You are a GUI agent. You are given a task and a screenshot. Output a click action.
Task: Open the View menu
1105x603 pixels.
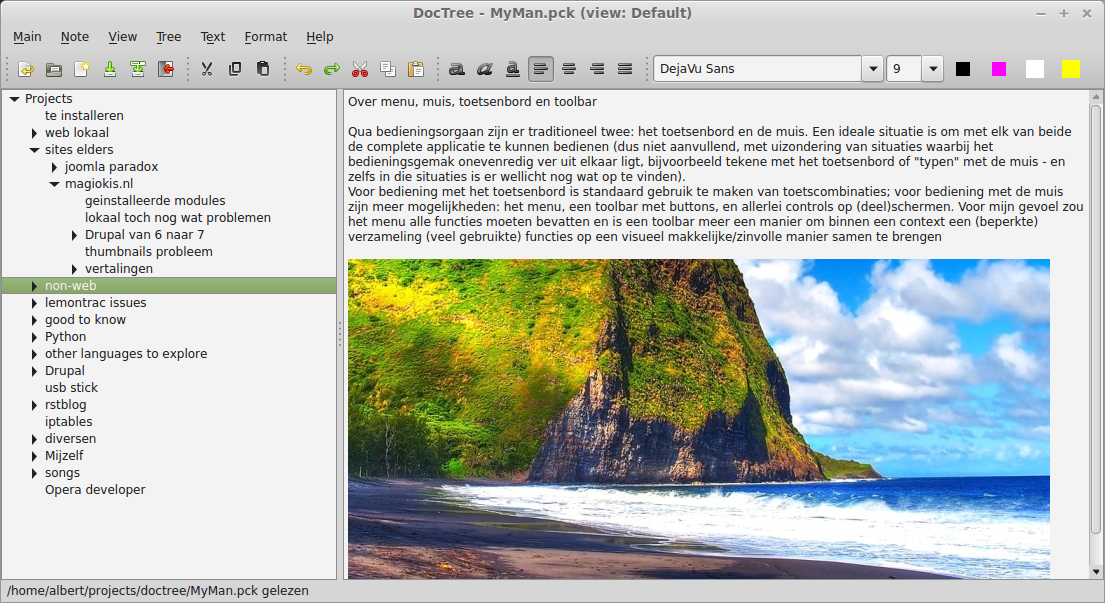(x=123, y=37)
